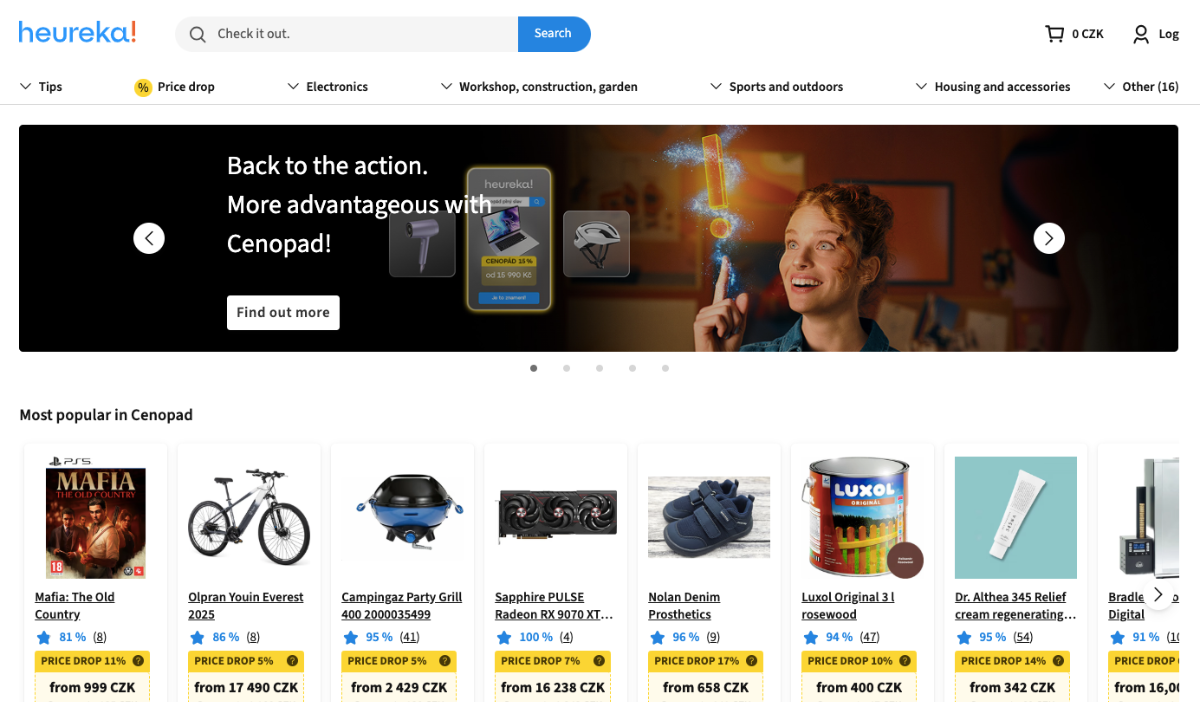This screenshot has height=702, width=1200.
Task: Click the heureka! logo
Action: tap(77, 33)
